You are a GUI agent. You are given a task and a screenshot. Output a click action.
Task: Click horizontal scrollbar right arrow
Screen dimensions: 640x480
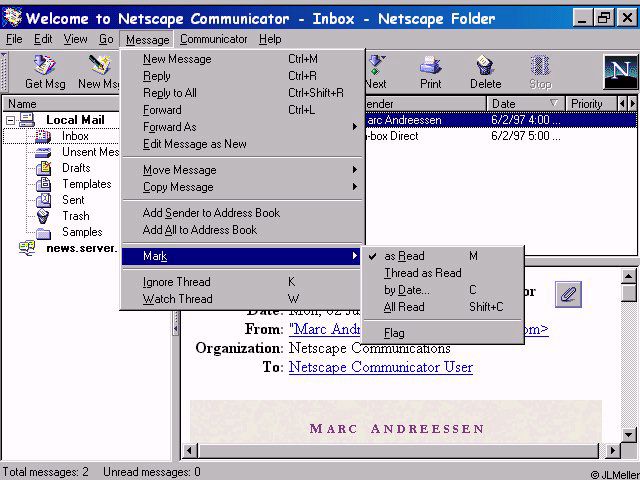612,451
